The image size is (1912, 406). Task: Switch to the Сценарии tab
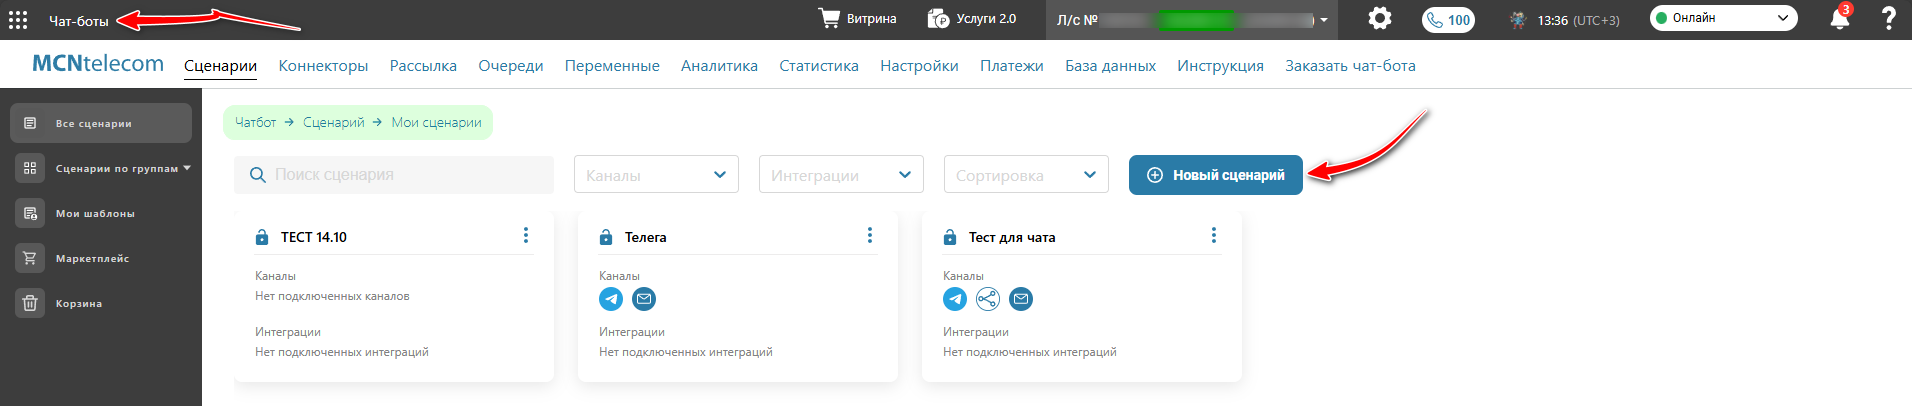(x=220, y=66)
